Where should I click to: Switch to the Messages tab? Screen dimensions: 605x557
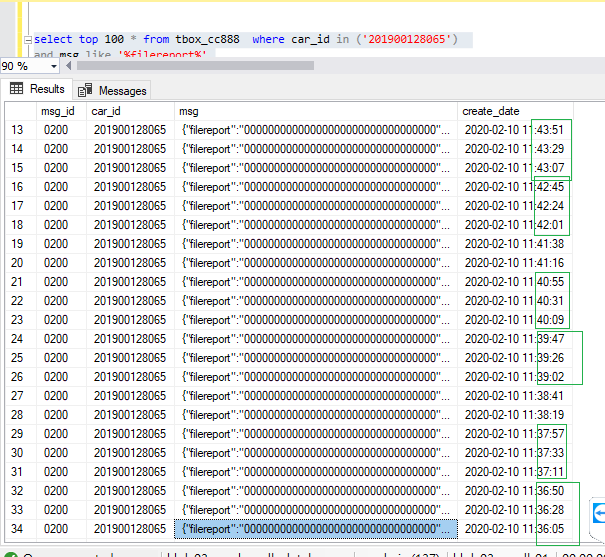tap(113, 91)
